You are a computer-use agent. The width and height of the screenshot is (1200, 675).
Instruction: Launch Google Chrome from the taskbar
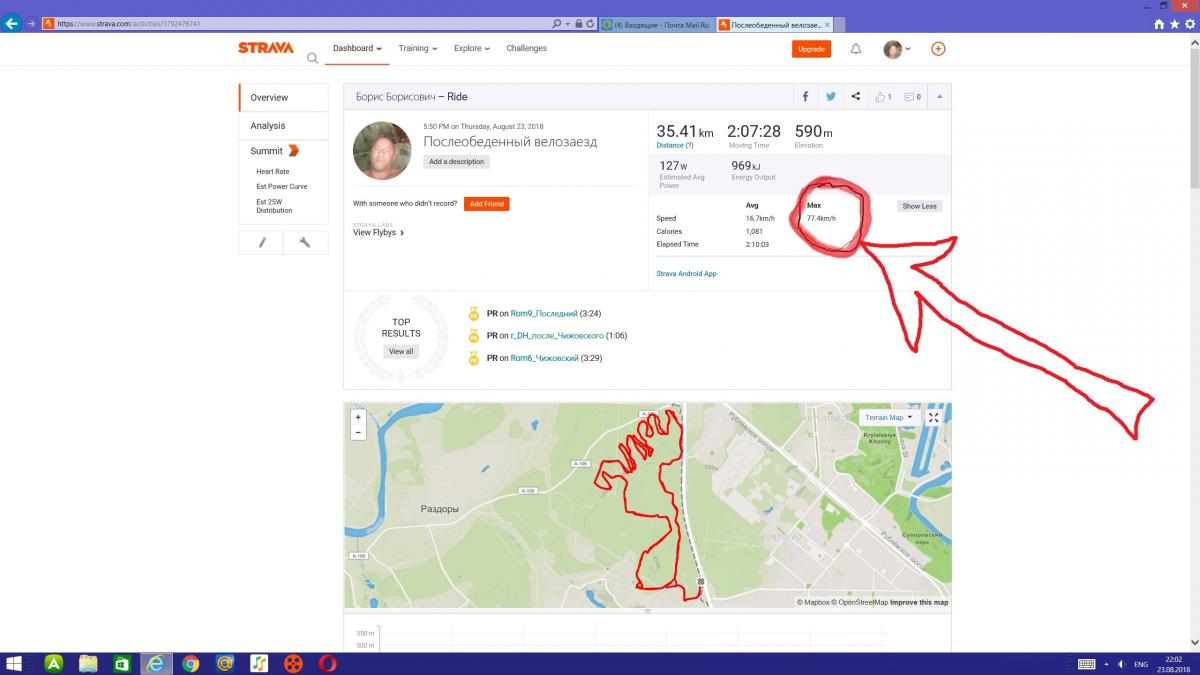click(x=190, y=663)
